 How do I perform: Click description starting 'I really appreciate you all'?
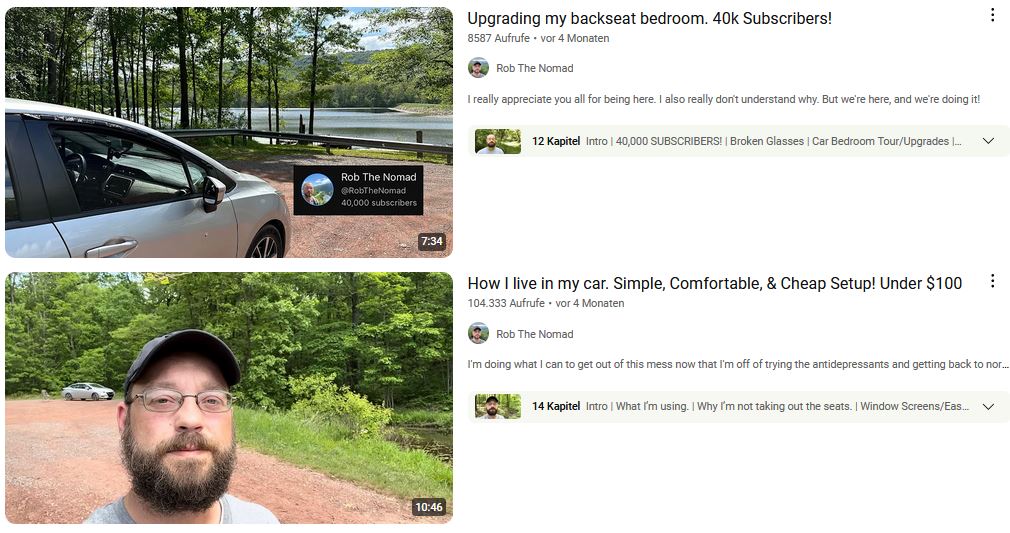tap(723, 99)
